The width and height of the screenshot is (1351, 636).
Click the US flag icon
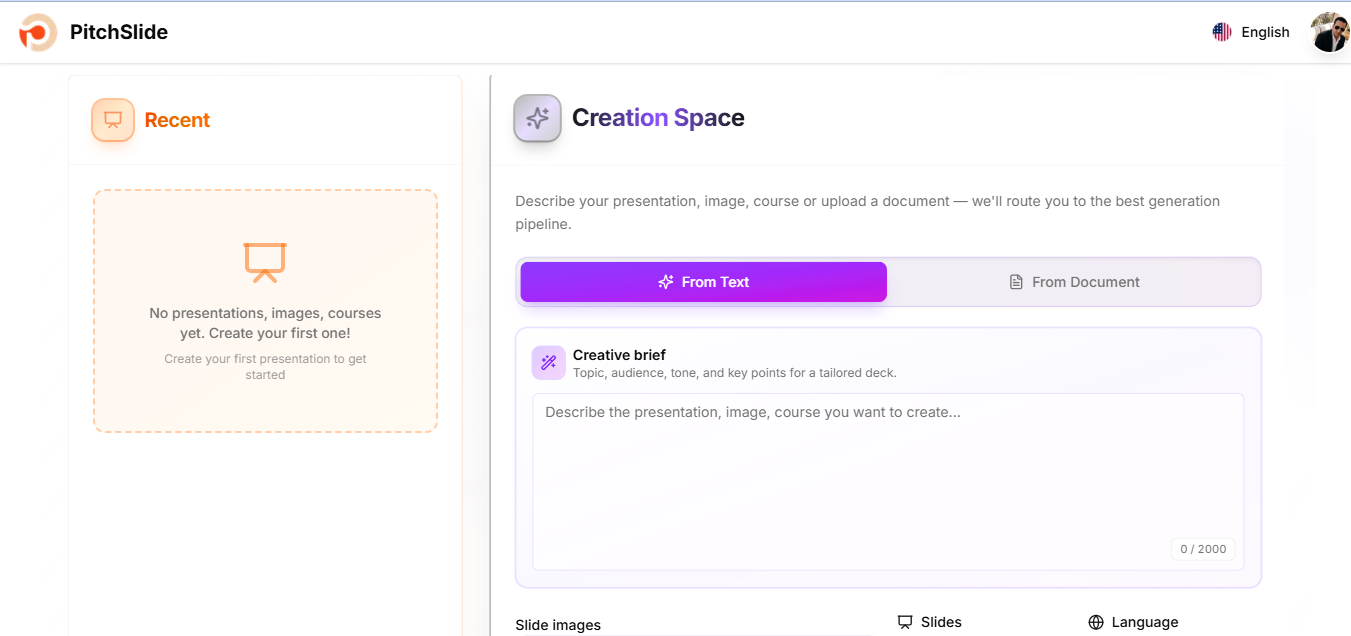point(1222,32)
